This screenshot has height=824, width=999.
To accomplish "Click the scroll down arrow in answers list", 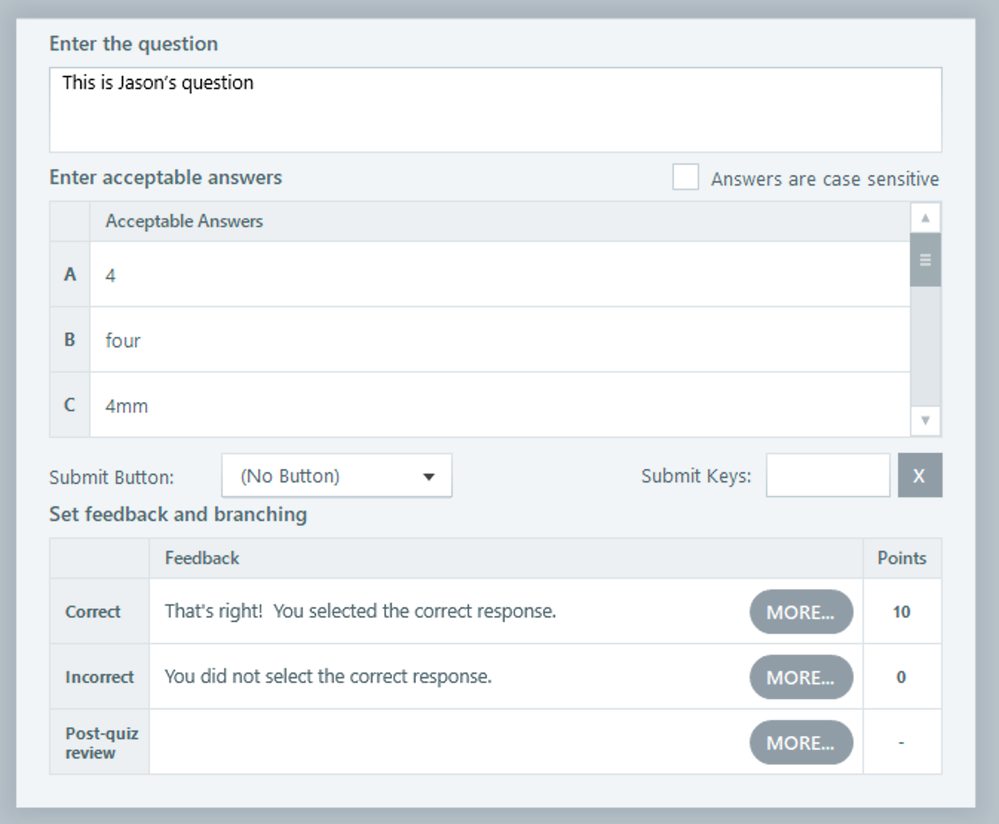I will [925, 421].
